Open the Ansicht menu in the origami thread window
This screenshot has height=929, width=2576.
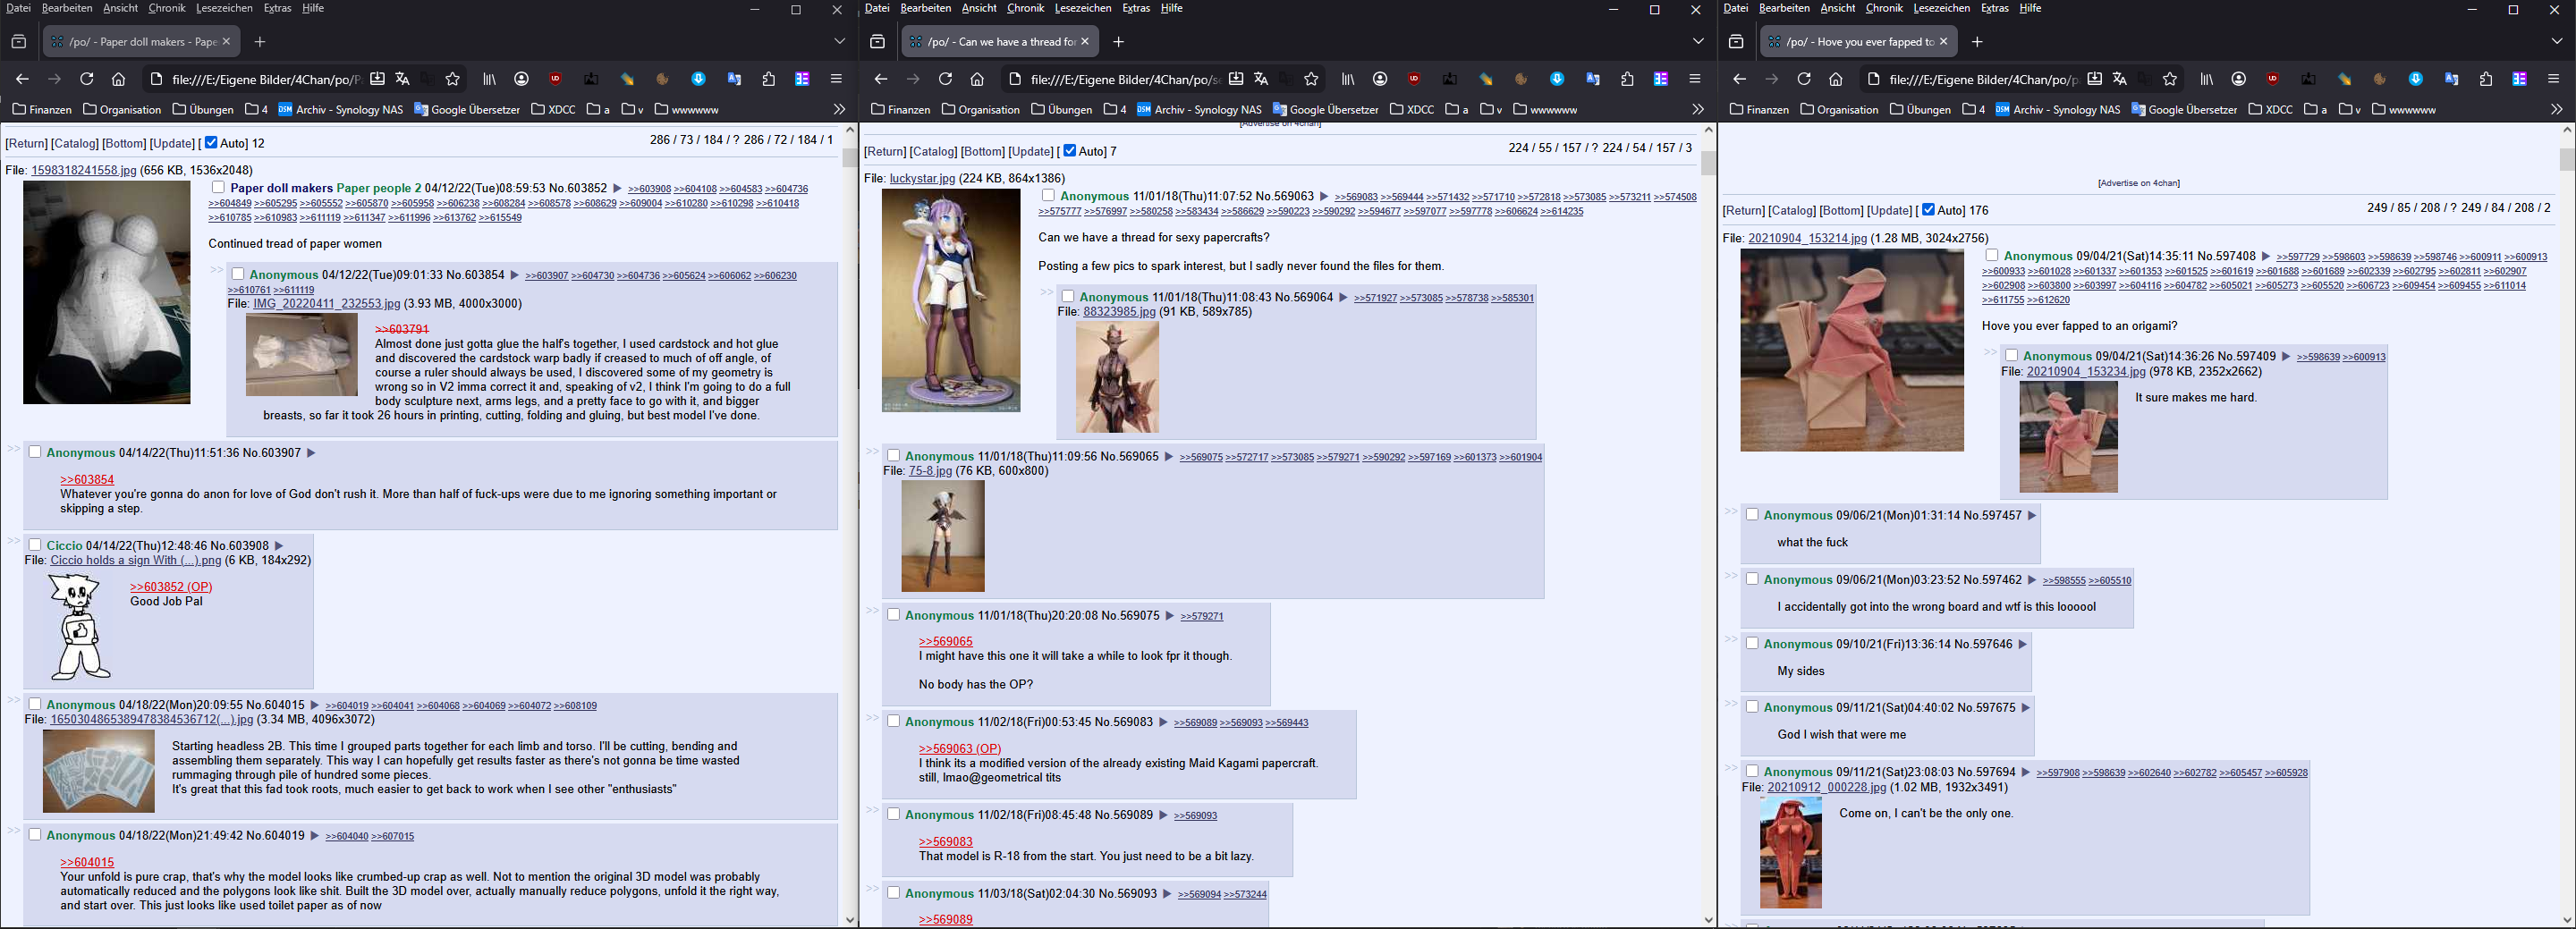pyautogui.click(x=1838, y=8)
